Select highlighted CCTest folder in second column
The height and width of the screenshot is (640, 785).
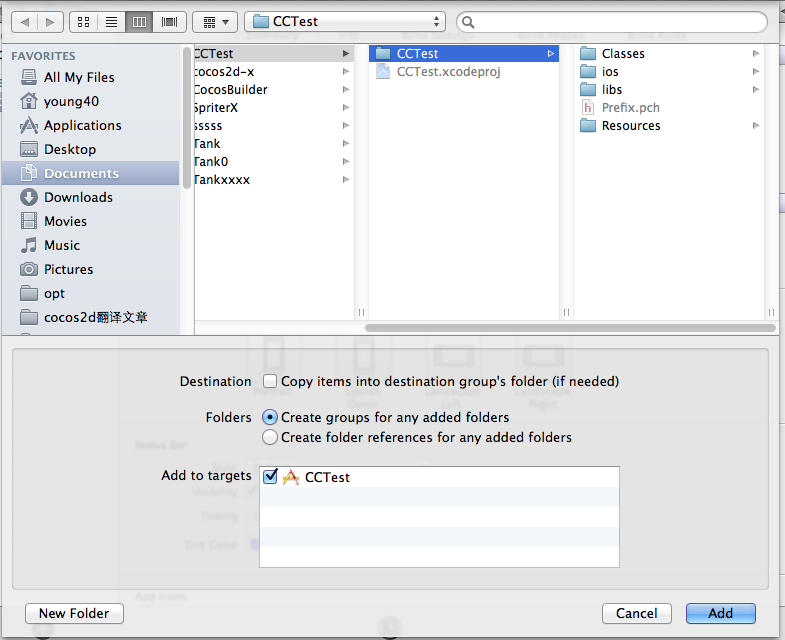pos(464,54)
